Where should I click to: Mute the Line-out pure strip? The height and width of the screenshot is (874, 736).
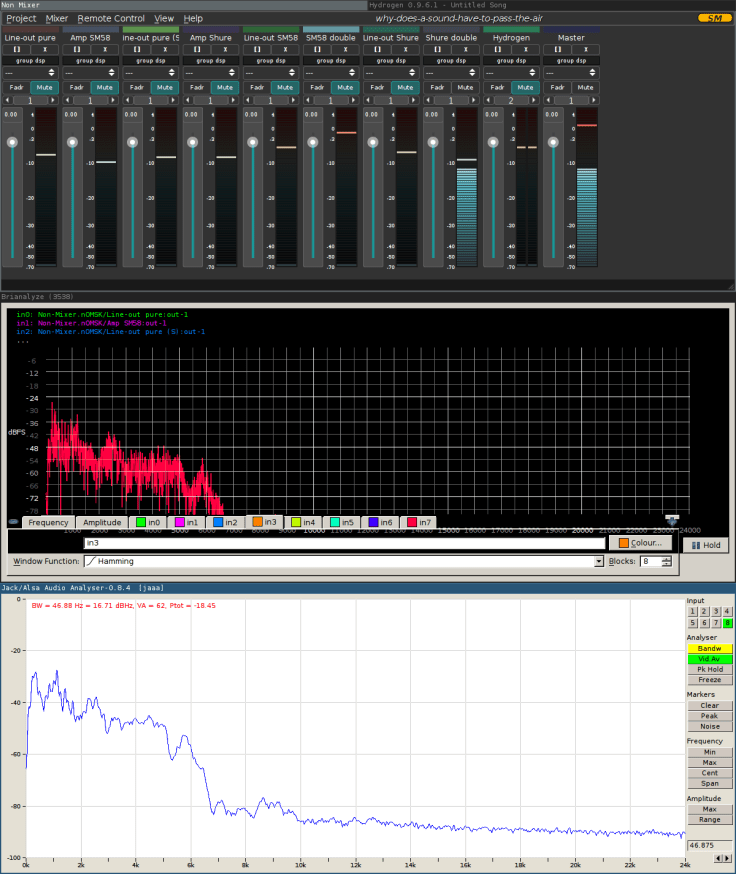(44, 87)
